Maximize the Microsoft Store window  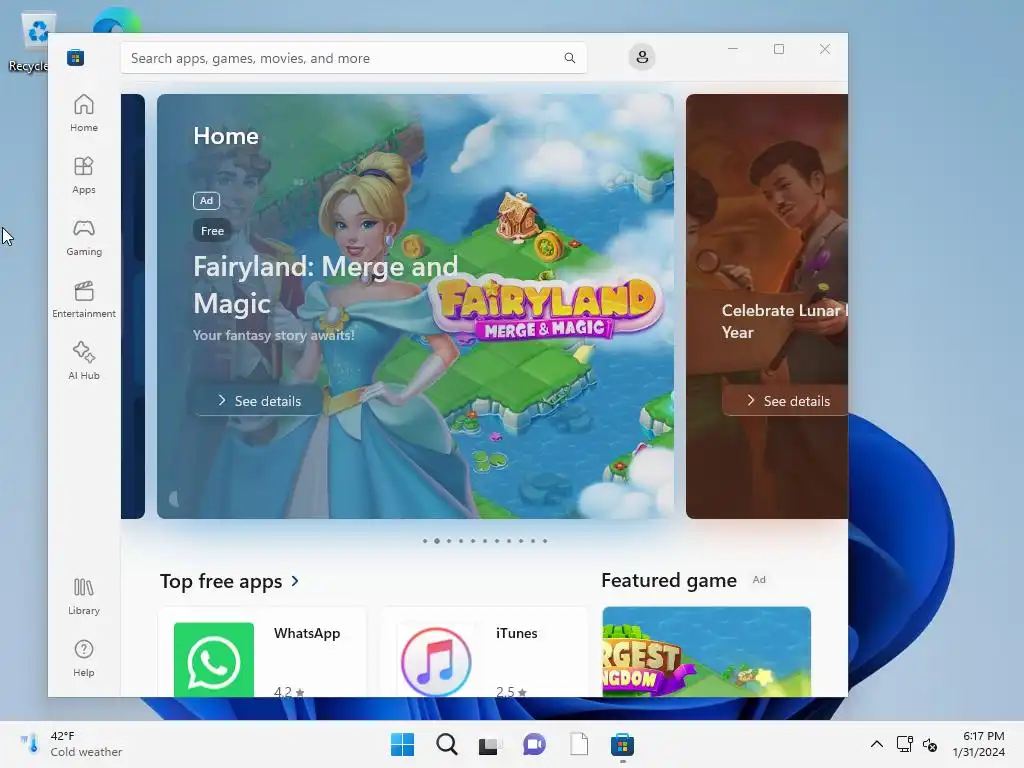pos(778,49)
